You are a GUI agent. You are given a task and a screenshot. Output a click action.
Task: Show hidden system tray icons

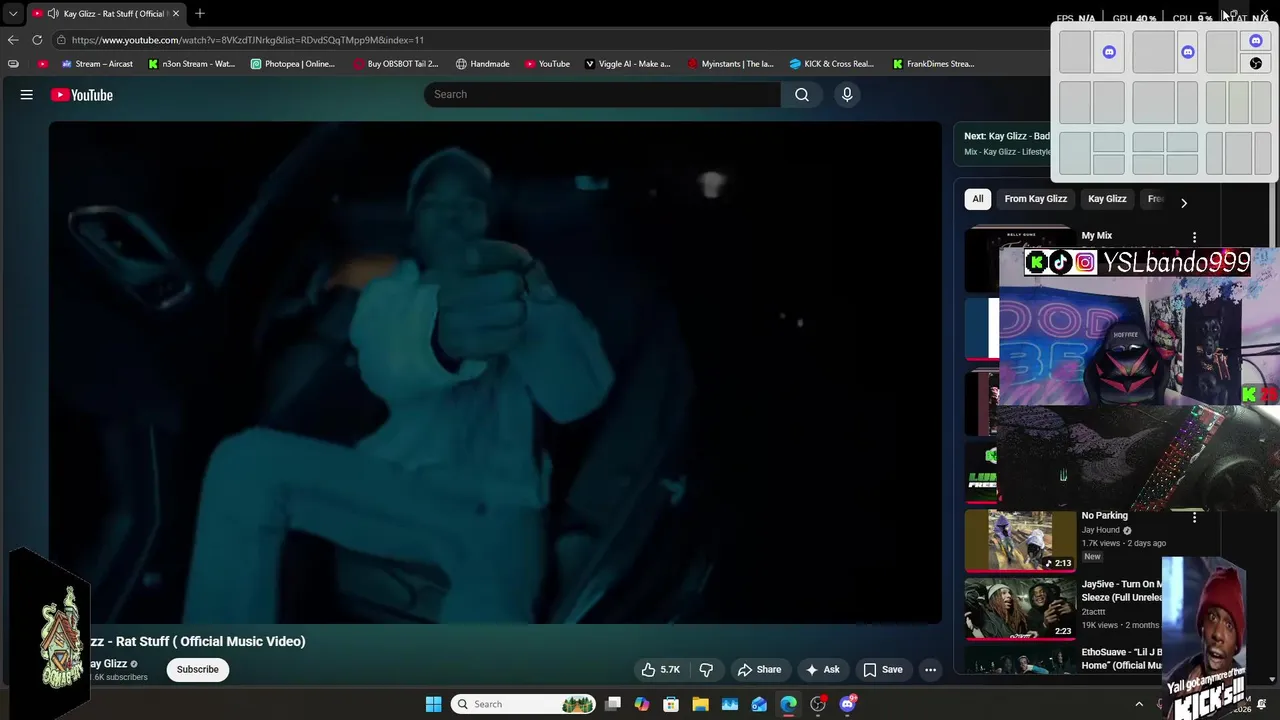click(x=1139, y=704)
